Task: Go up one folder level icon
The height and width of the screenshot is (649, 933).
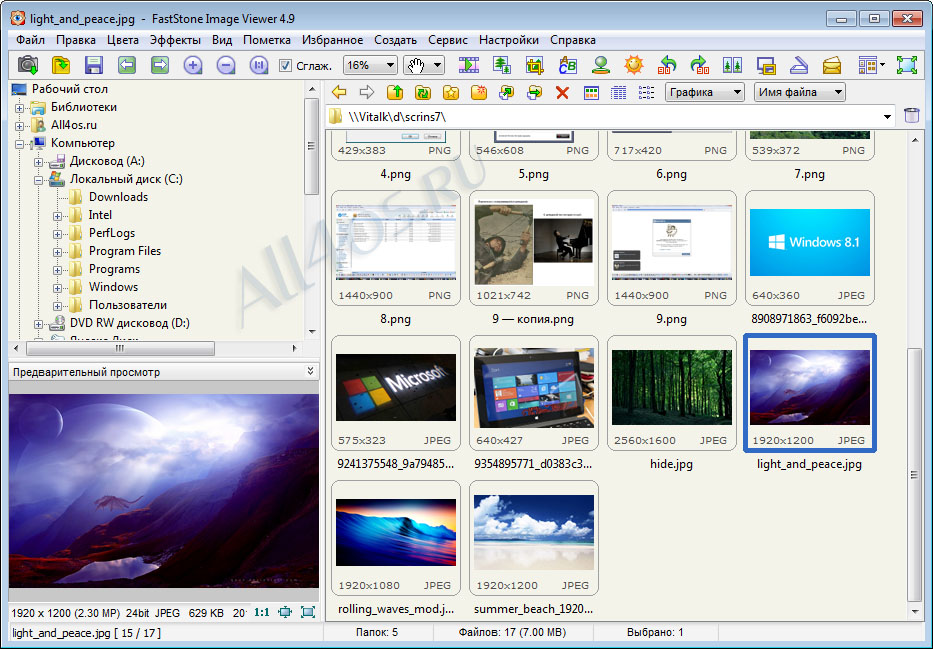Action: point(395,92)
